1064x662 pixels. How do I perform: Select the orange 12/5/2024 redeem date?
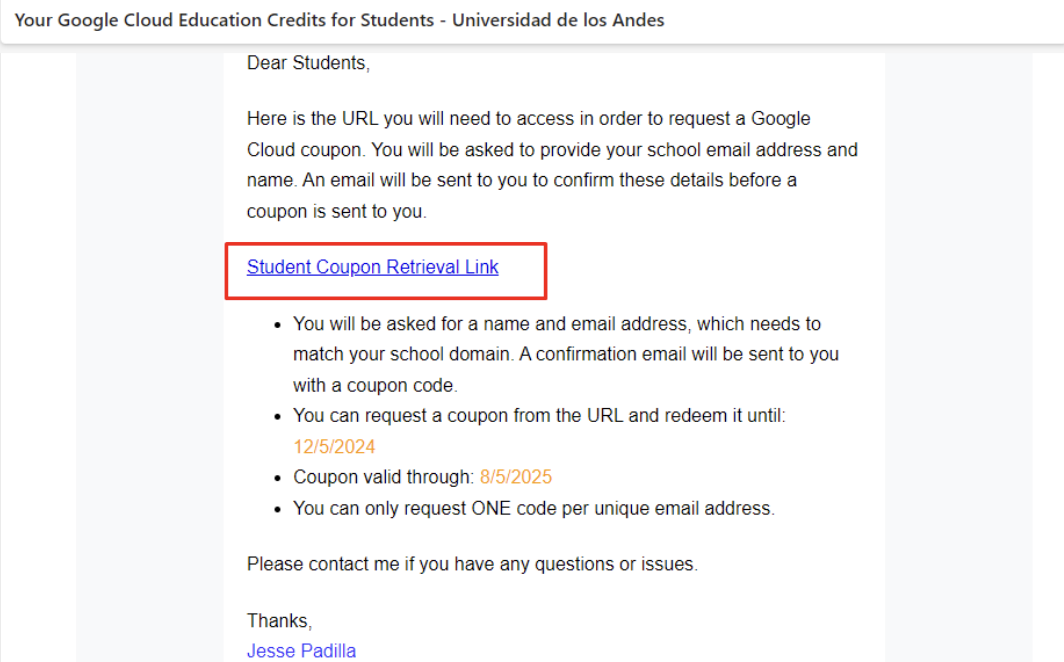coord(334,446)
